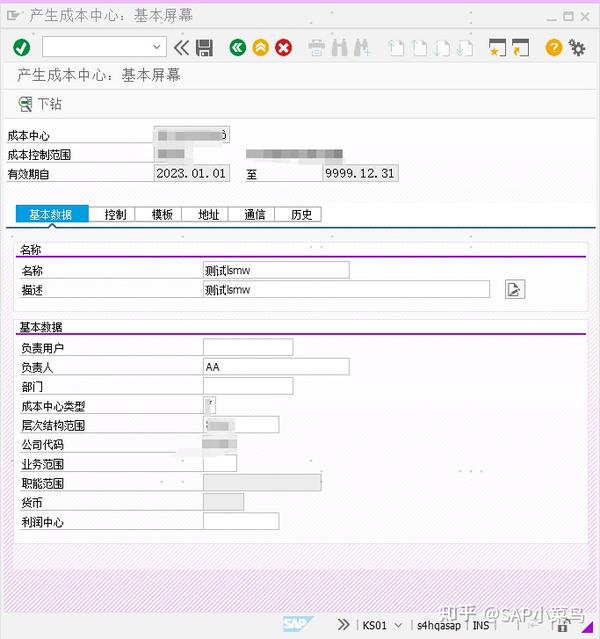Click the 下钻 drilldown button
This screenshot has width=600, height=639.
[40, 104]
